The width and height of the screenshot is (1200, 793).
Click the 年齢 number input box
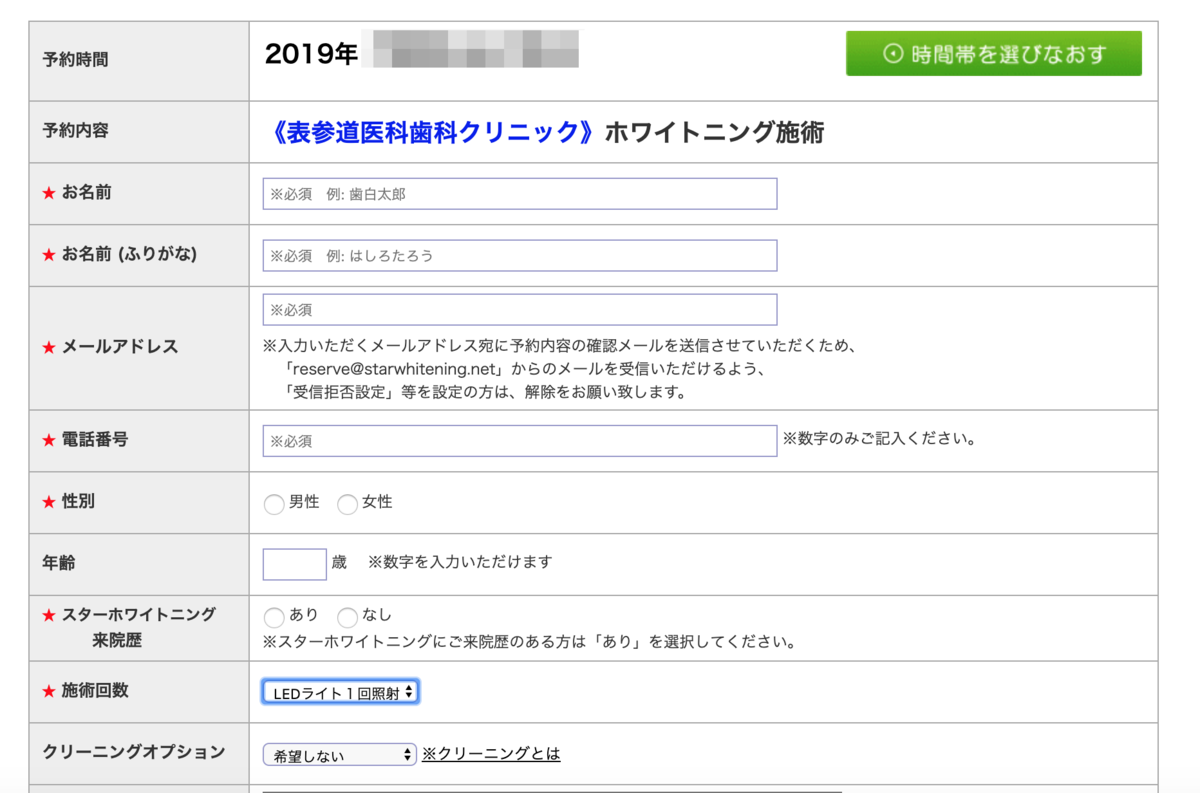295,564
